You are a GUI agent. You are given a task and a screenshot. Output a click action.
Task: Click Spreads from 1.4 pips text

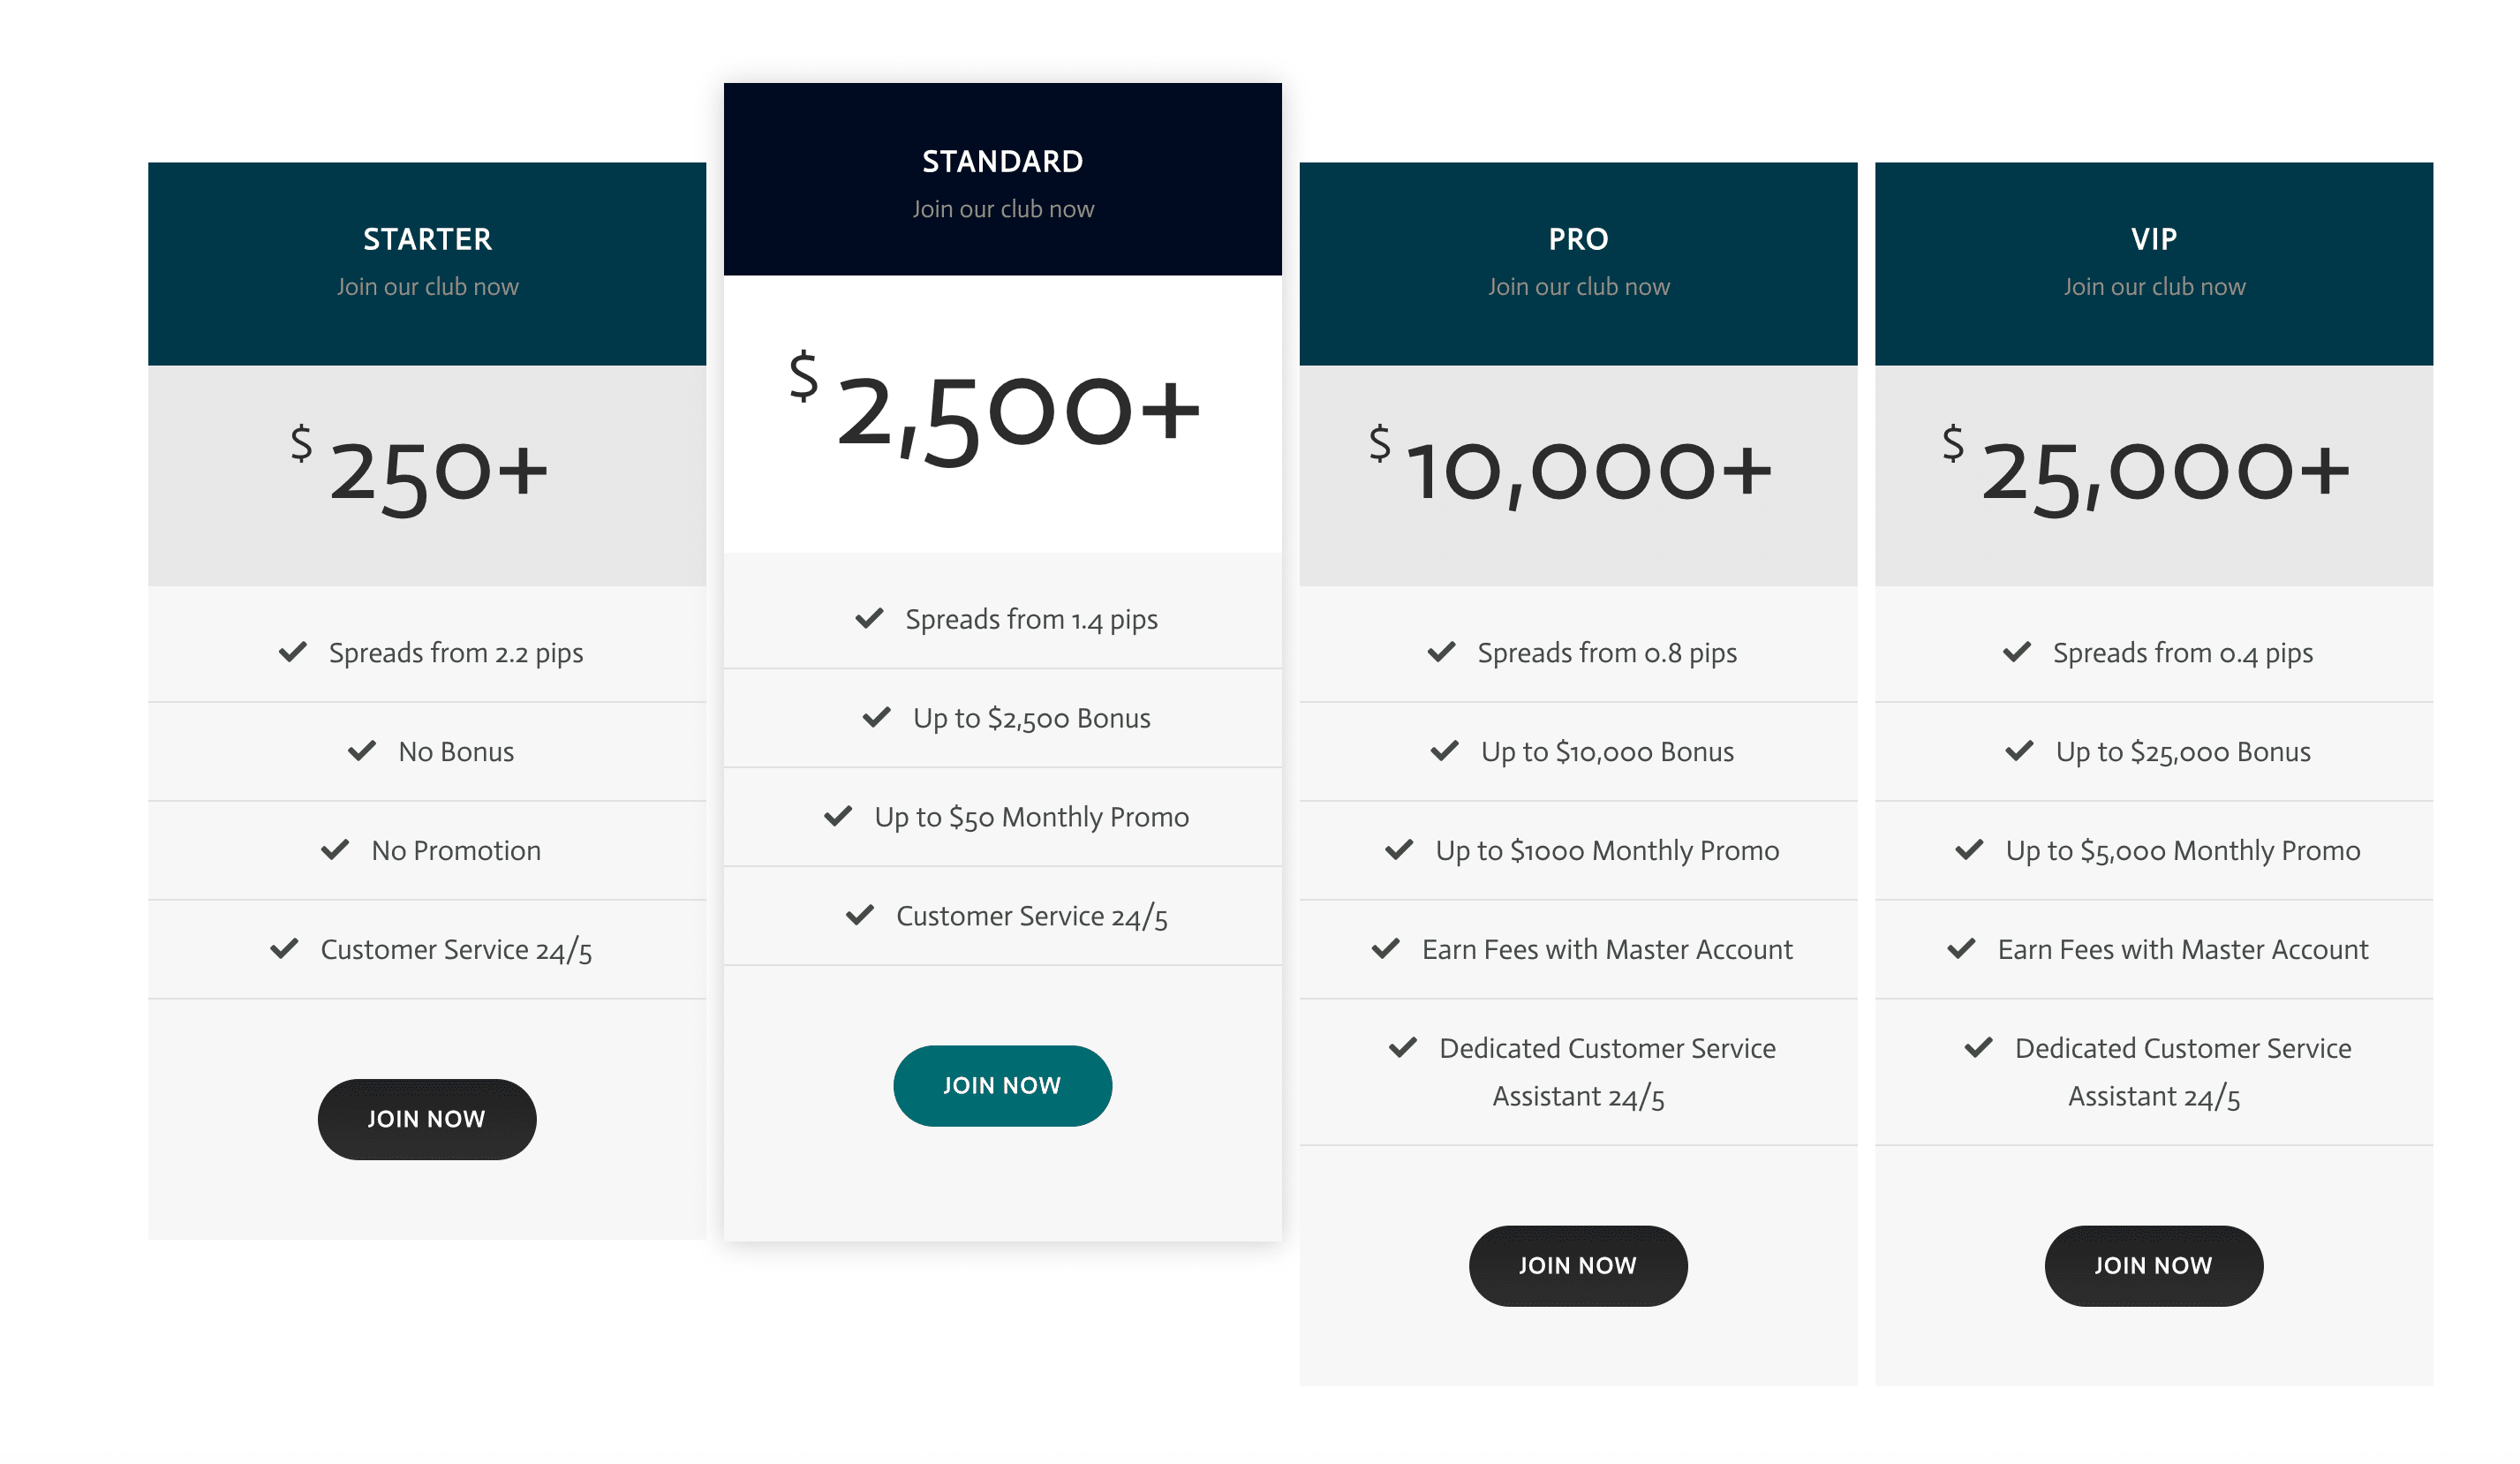click(x=1032, y=620)
